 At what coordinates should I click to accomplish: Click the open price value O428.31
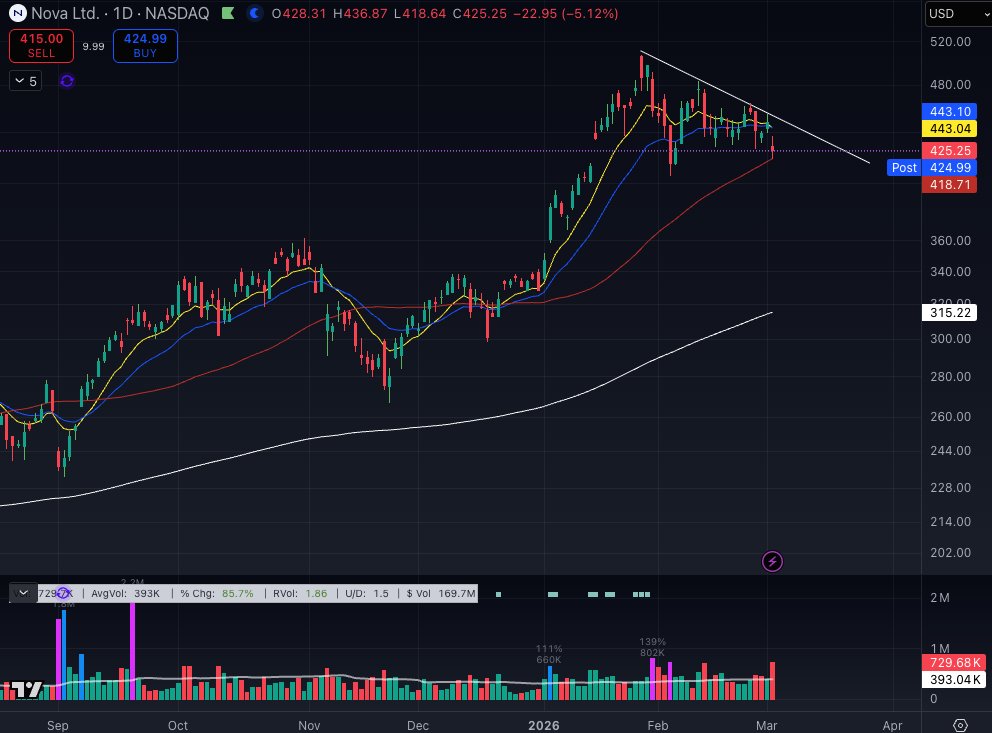[299, 13]
